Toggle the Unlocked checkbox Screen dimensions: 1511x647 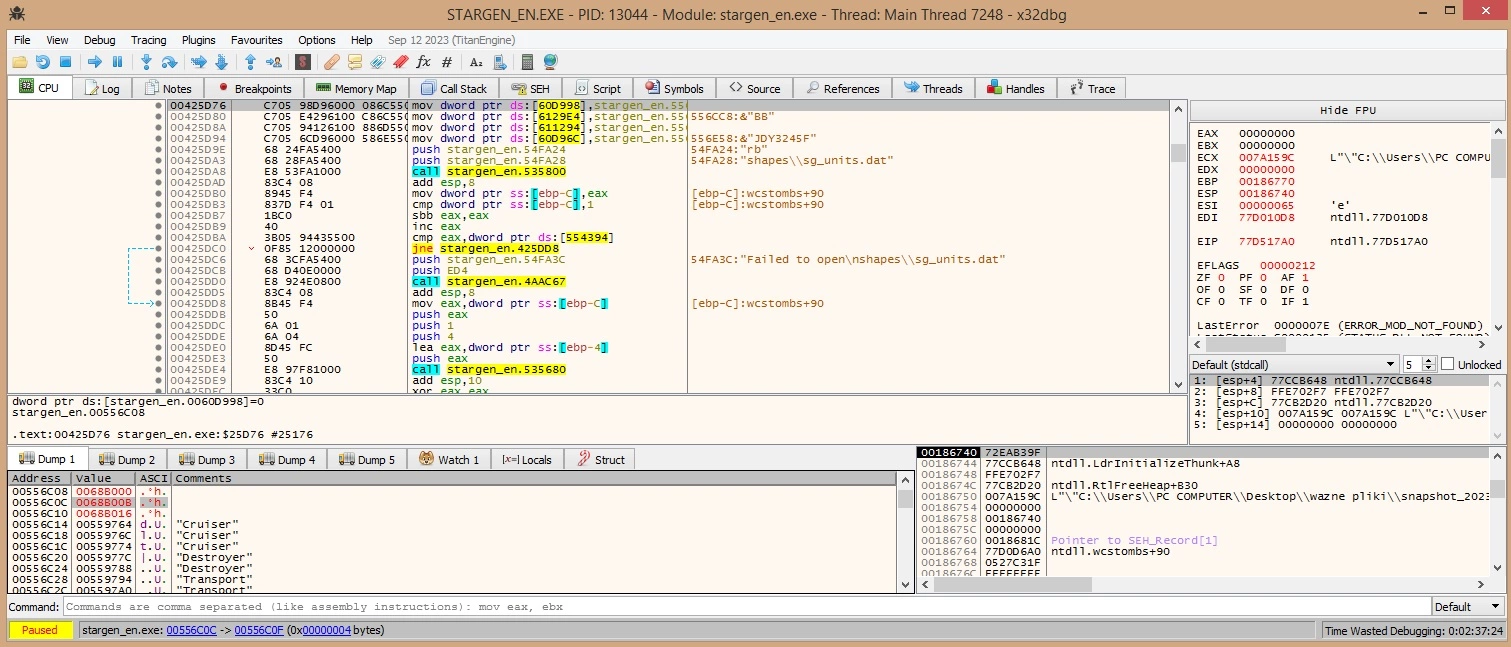click(1447, 364)
